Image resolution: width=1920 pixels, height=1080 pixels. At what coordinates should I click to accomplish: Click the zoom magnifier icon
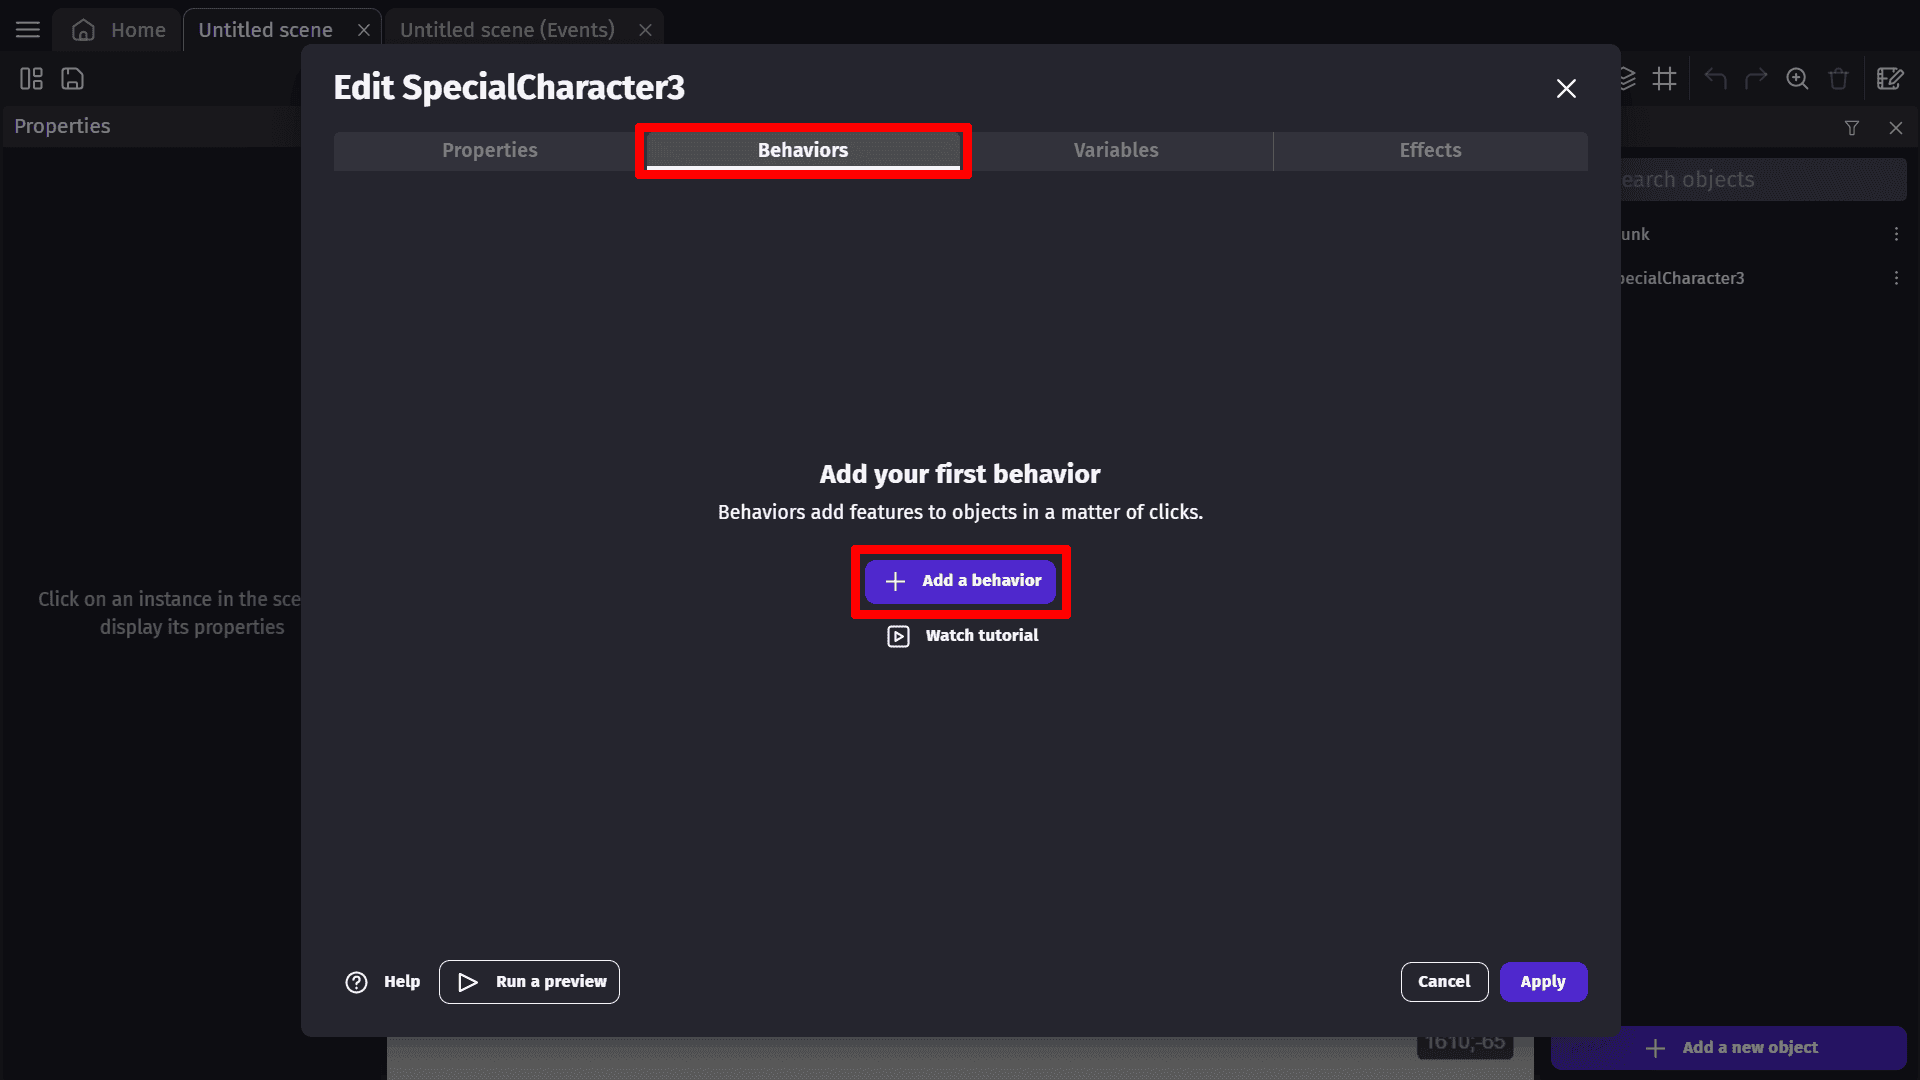pos(1797,79)
